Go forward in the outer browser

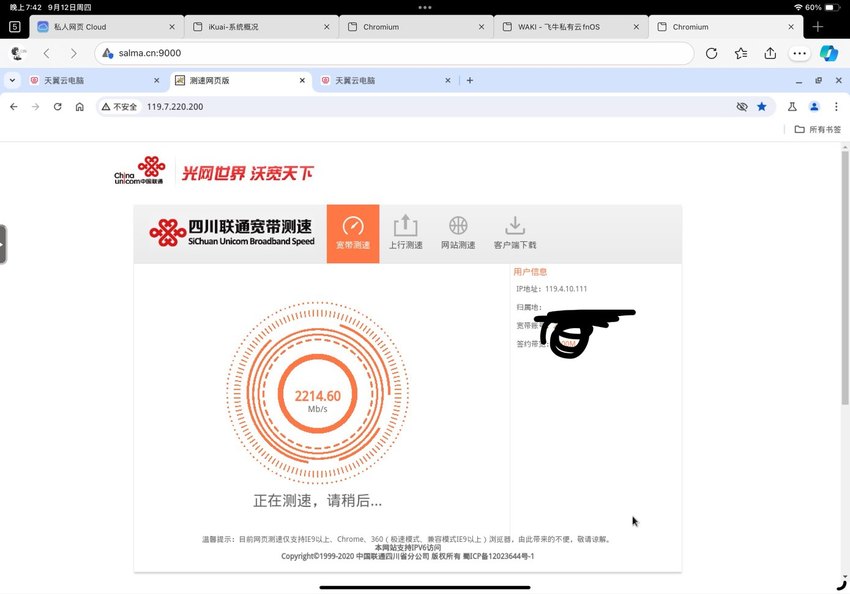pos(73,53)
